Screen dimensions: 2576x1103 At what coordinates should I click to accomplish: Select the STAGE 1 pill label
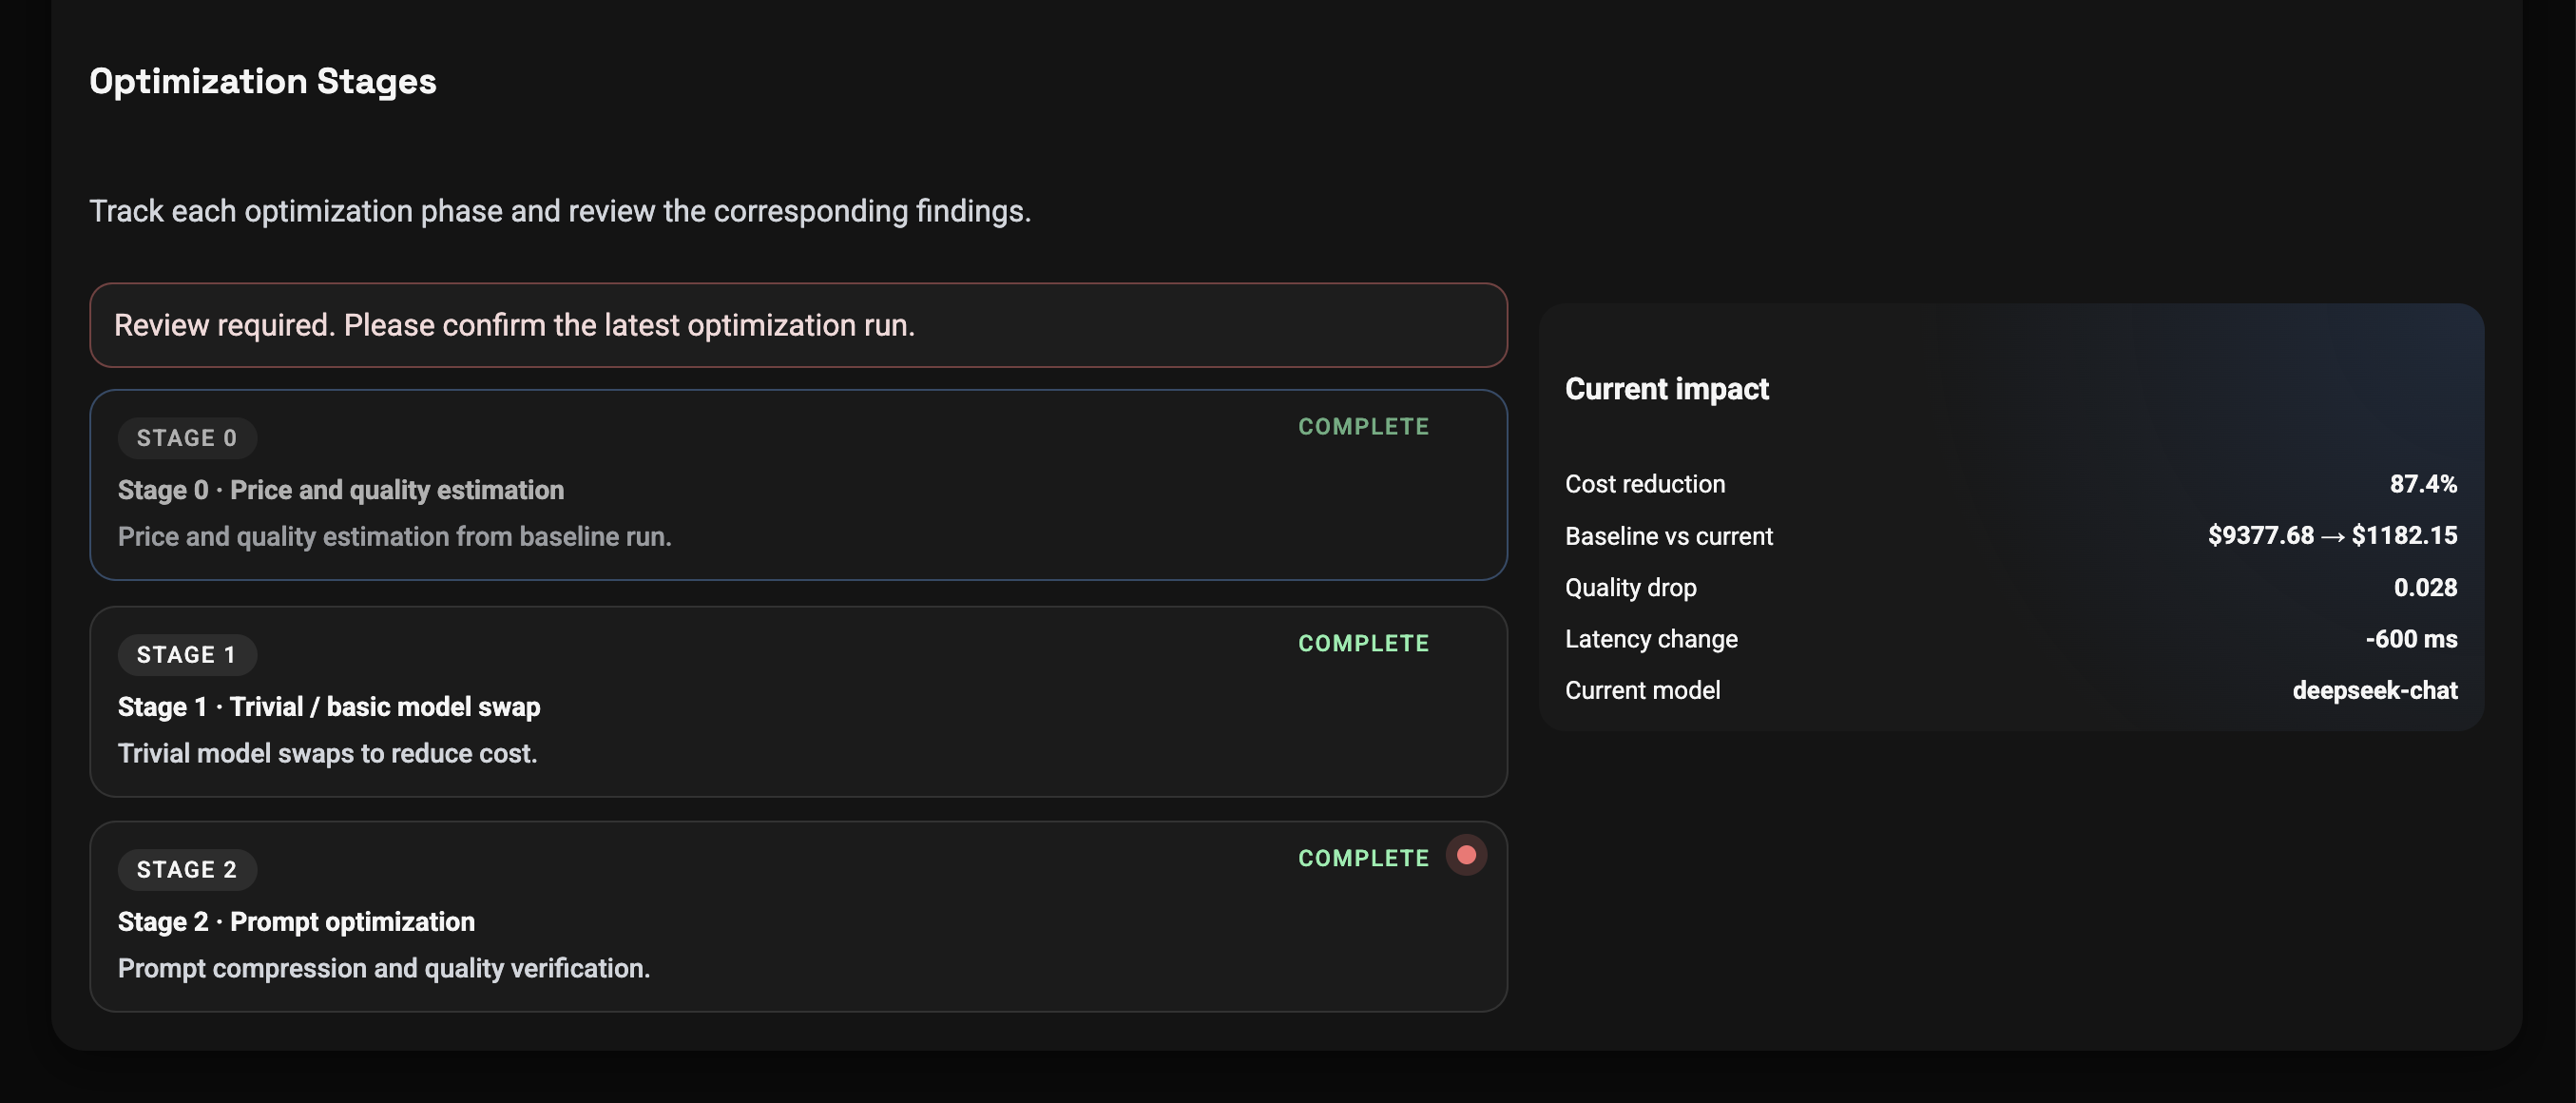point(187,654)
